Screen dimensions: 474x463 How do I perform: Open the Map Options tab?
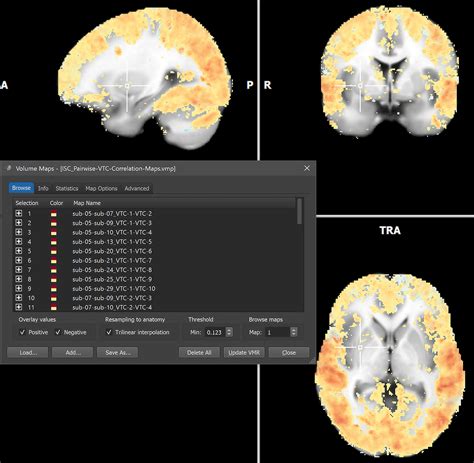click(x=101, y=188)
